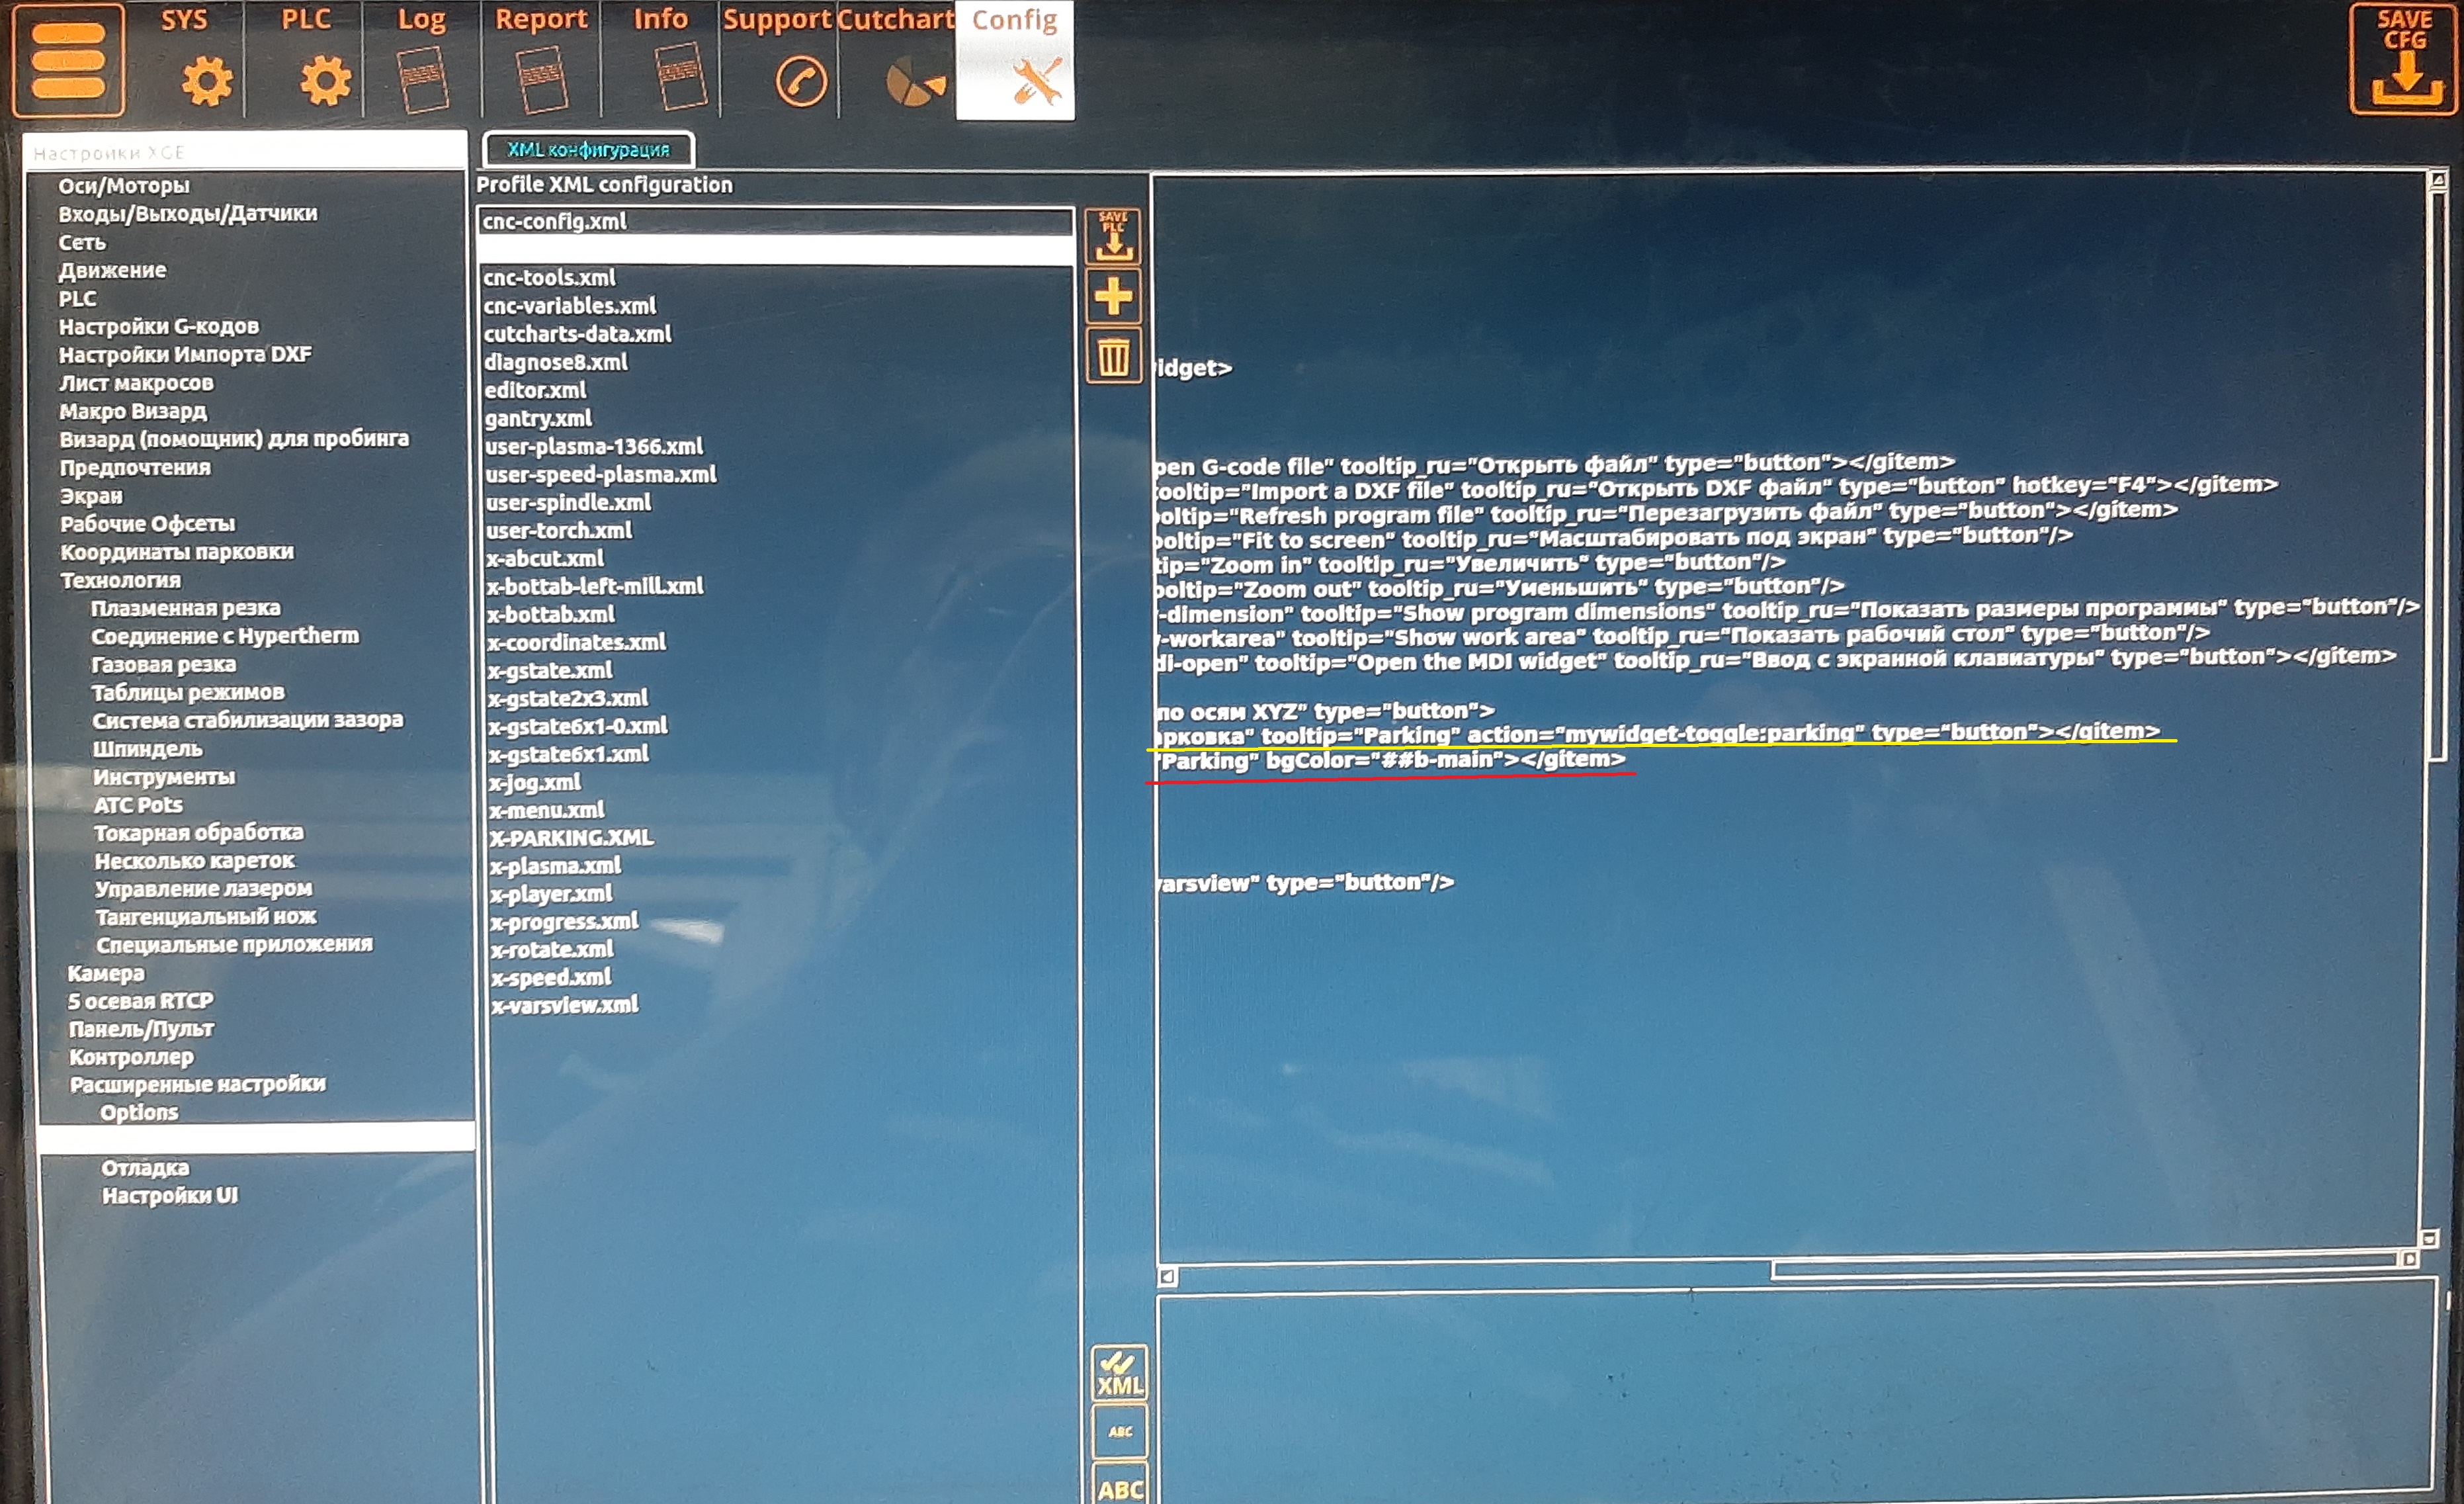Open X-PARKING.XML in the file list

click(570, 838)
